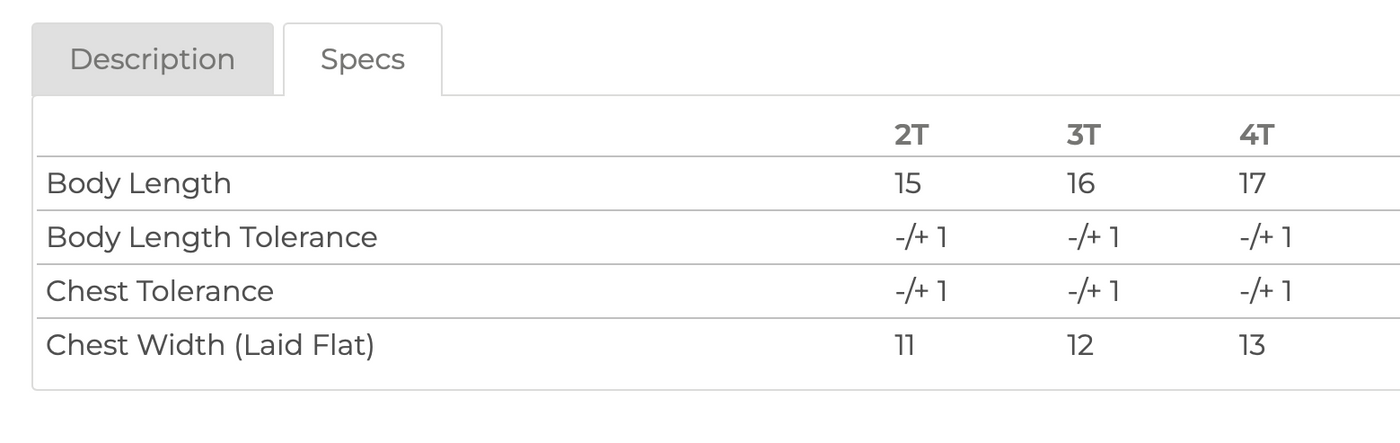Click the 2T size column header

(x=911, y=135)
